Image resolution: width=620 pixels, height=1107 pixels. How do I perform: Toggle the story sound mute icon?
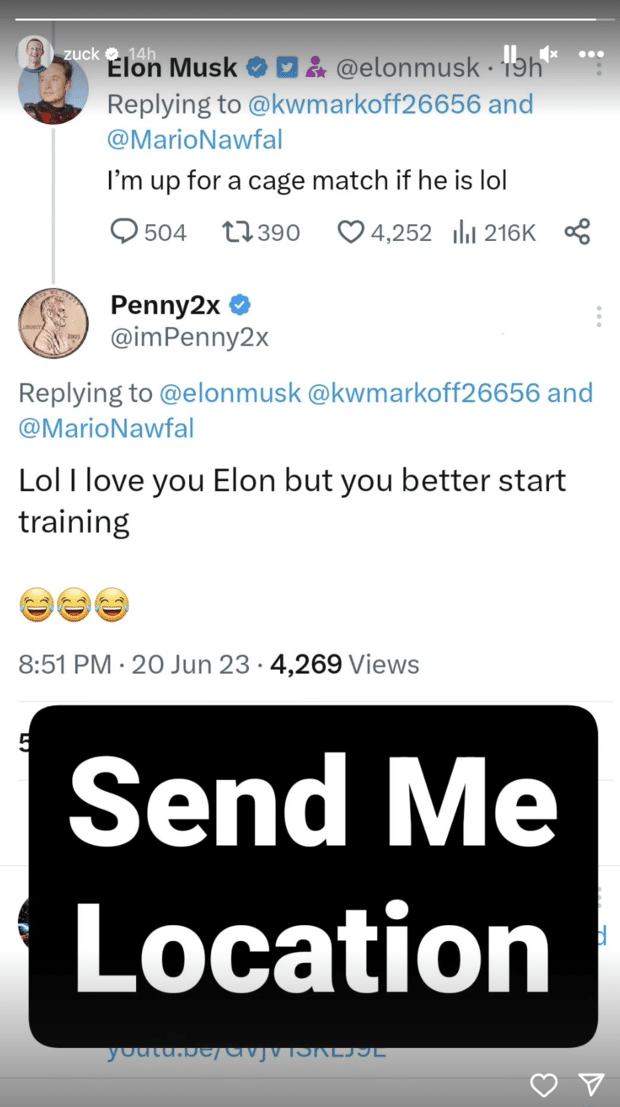[x=548, y=53]
